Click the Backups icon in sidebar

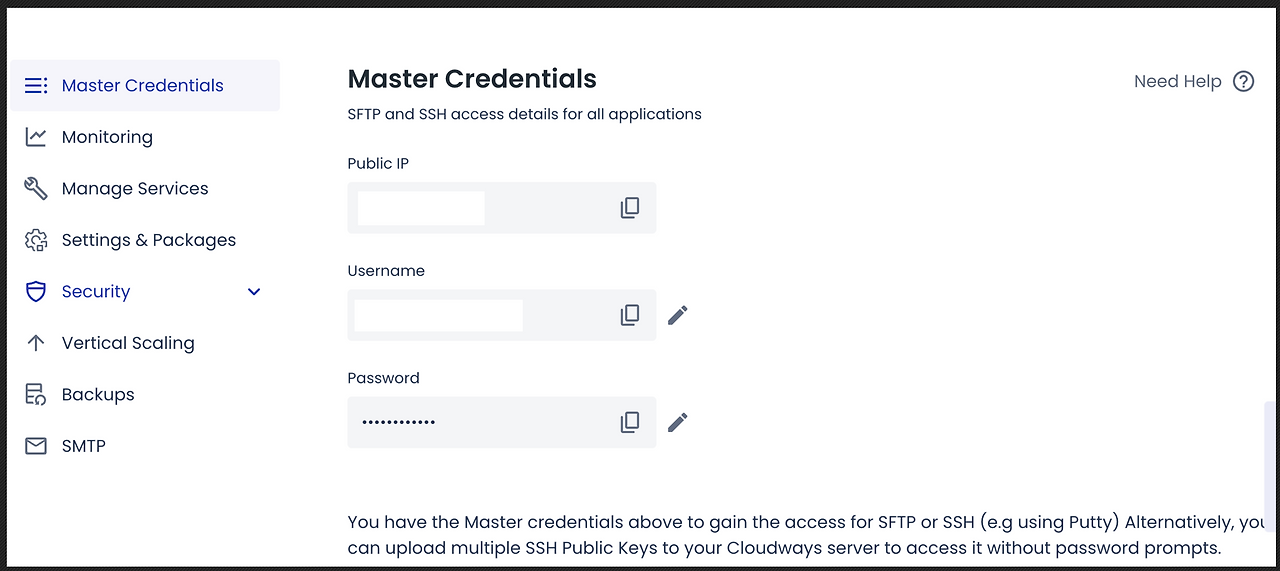pos(36,395)
